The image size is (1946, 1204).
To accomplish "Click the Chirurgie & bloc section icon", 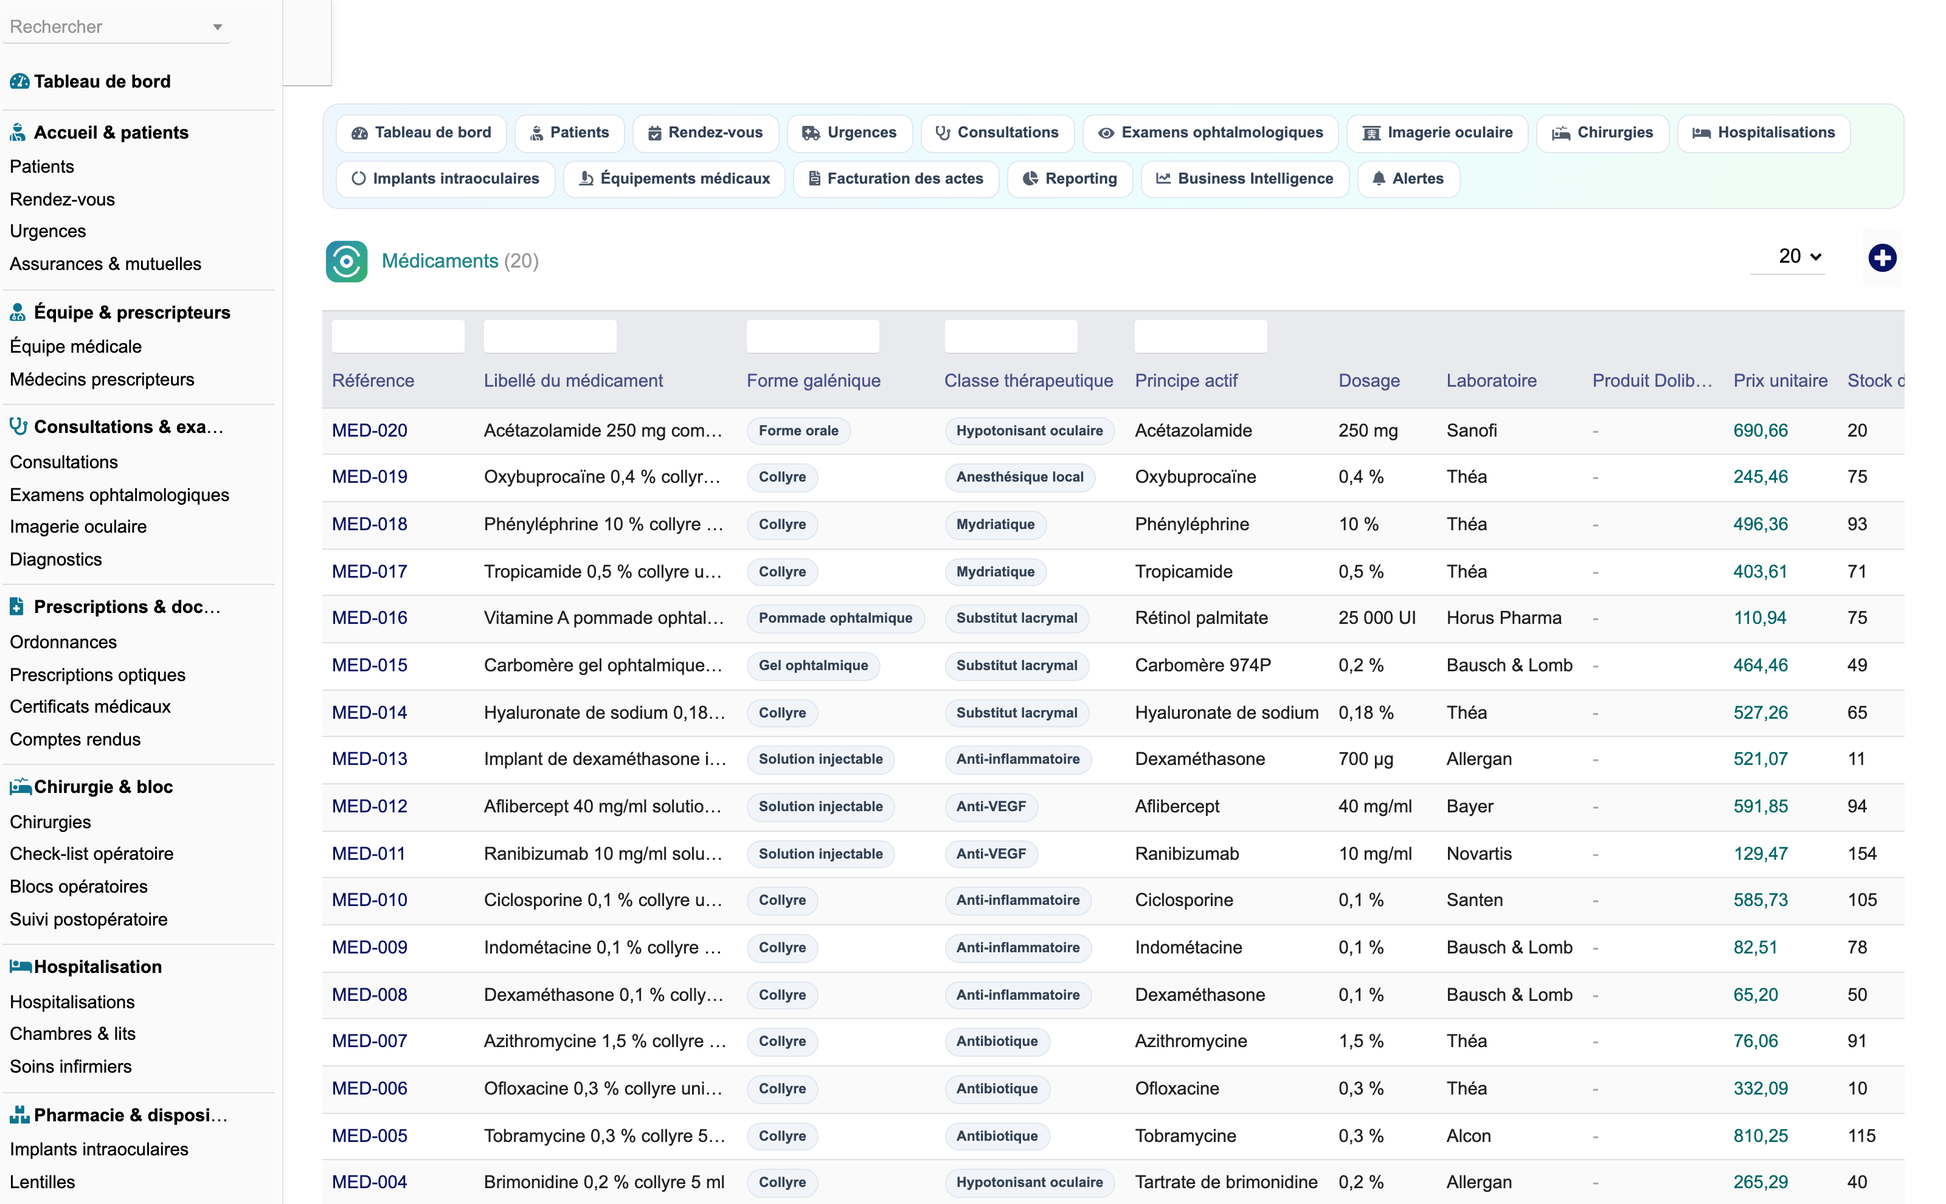I will click(x=20, y=787).
